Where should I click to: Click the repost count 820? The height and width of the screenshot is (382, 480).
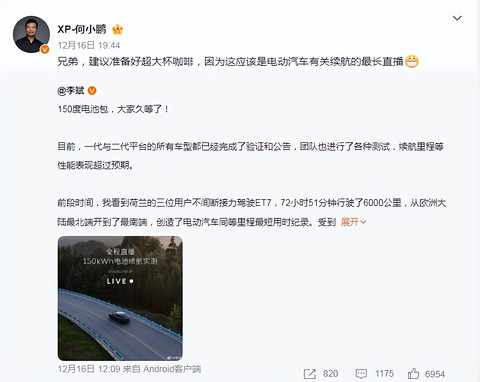tap(330, 374)
